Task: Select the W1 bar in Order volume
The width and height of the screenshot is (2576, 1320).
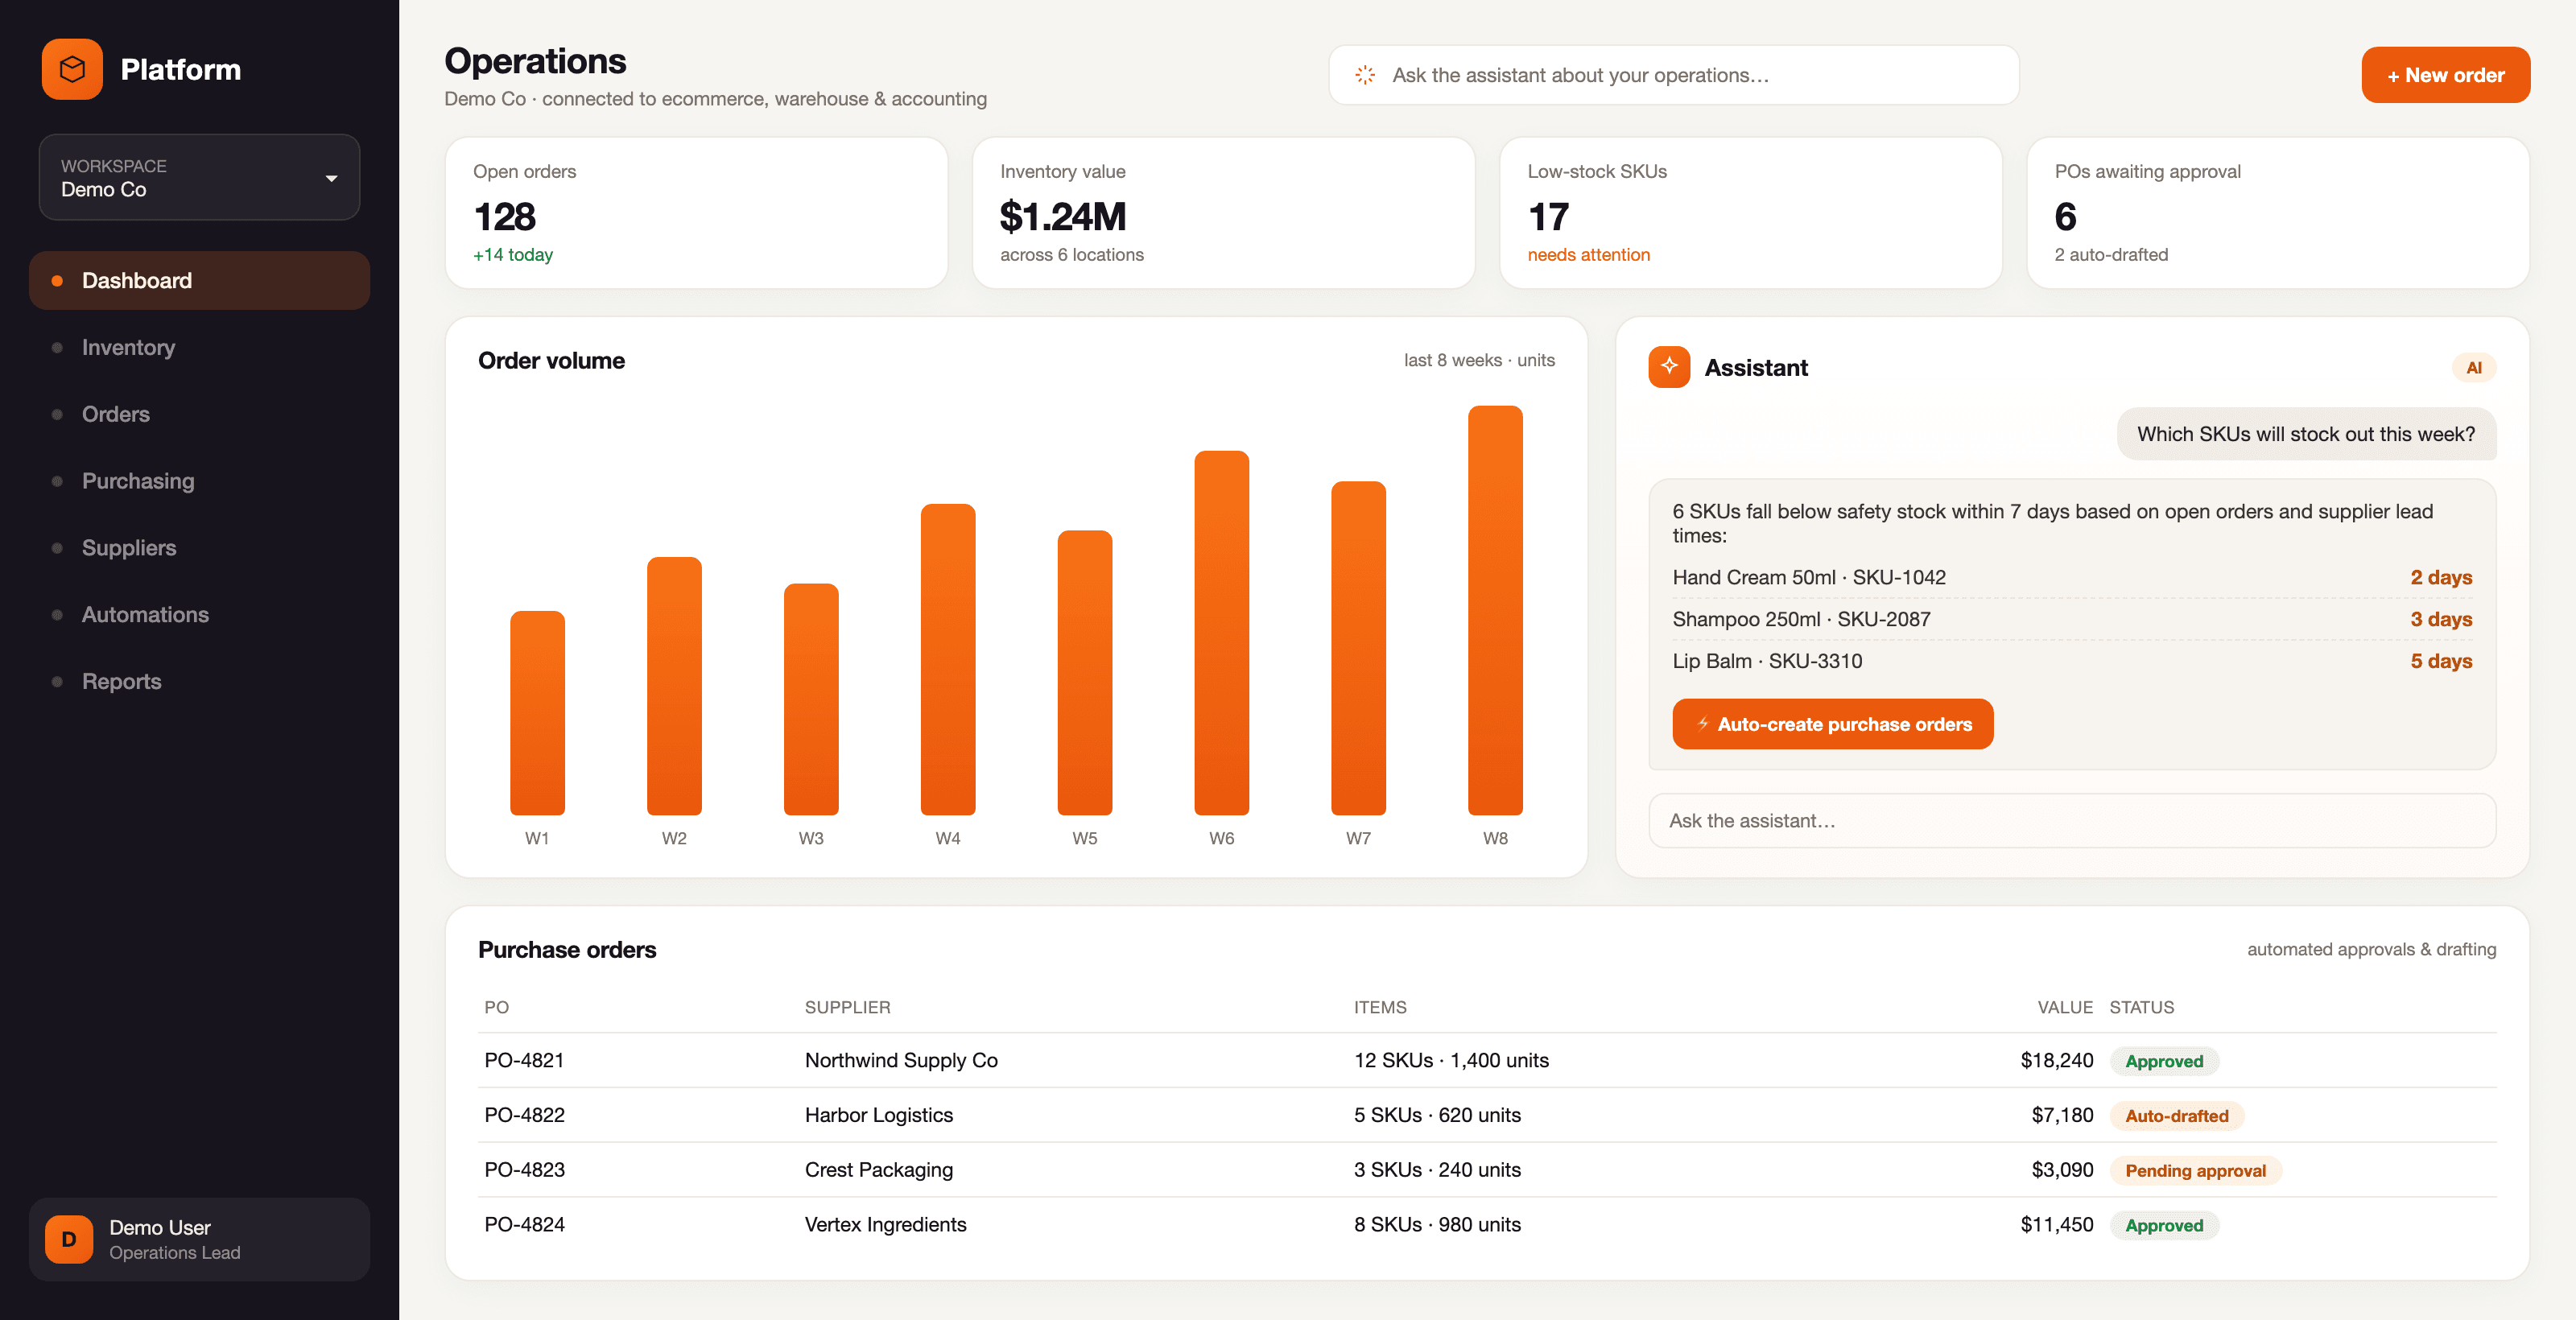Action: coord(537,712)
